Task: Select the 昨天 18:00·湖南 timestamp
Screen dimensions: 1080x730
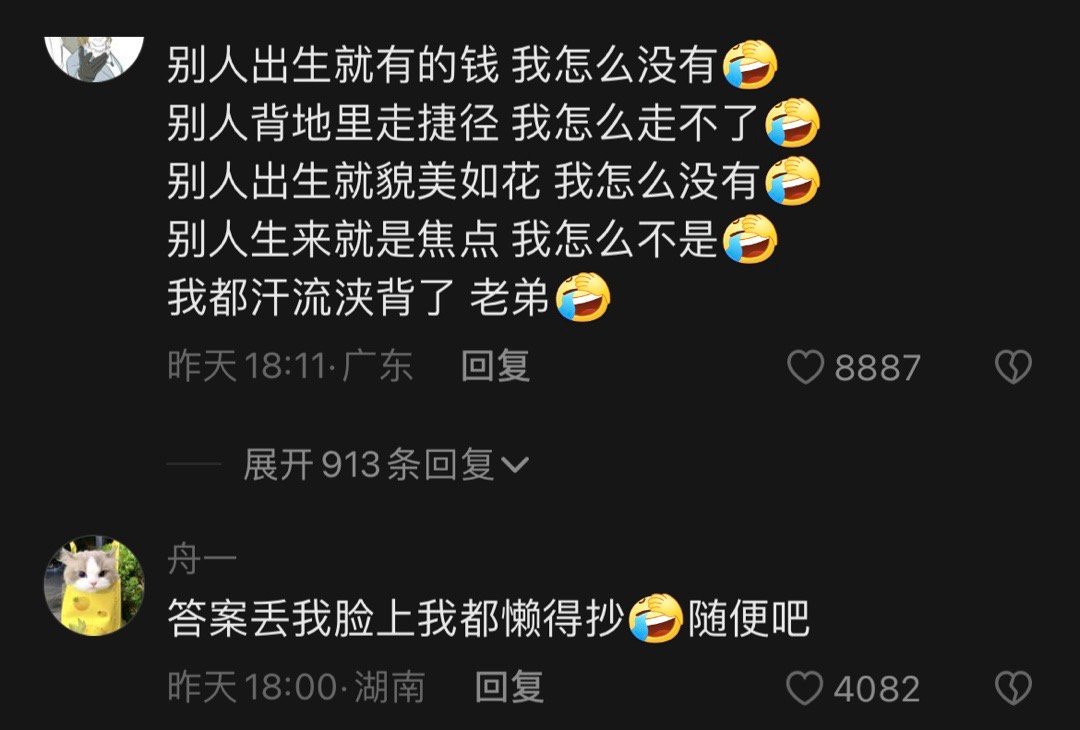Action: point(296,687)
